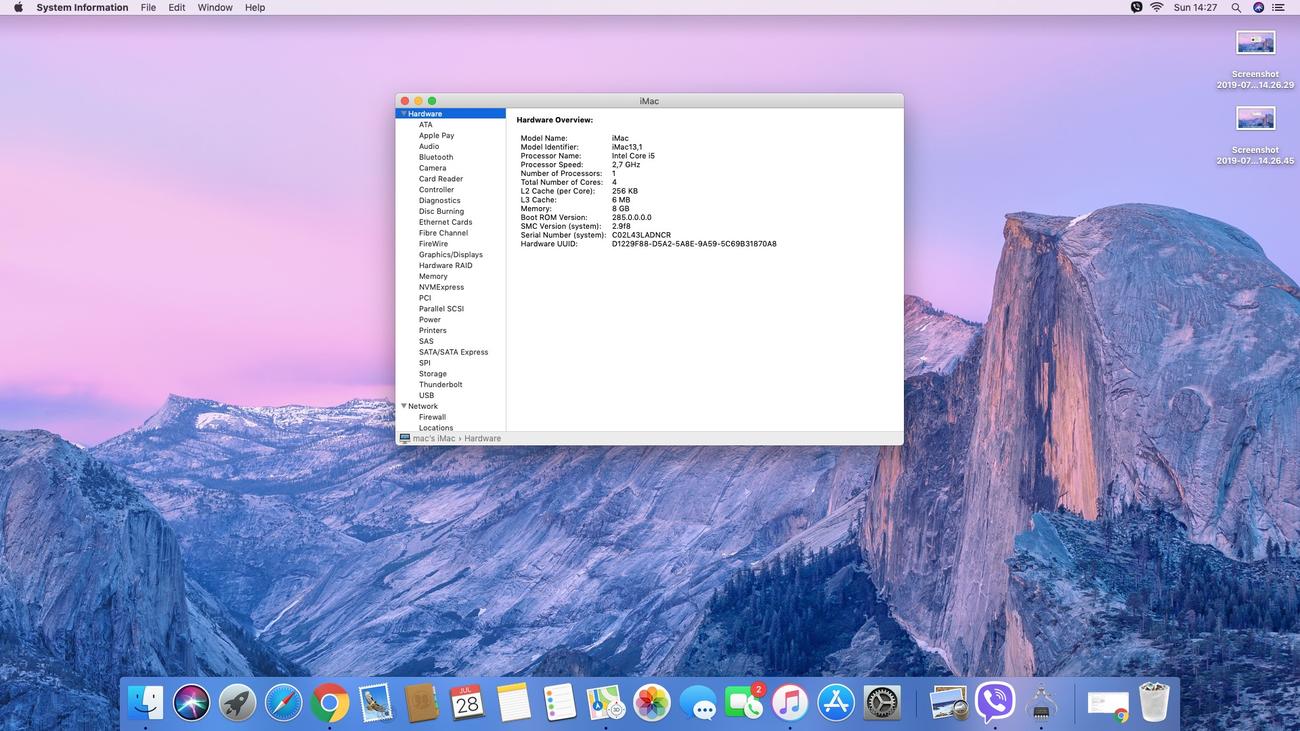Open the Mail stamp icon

coord(376,703)
